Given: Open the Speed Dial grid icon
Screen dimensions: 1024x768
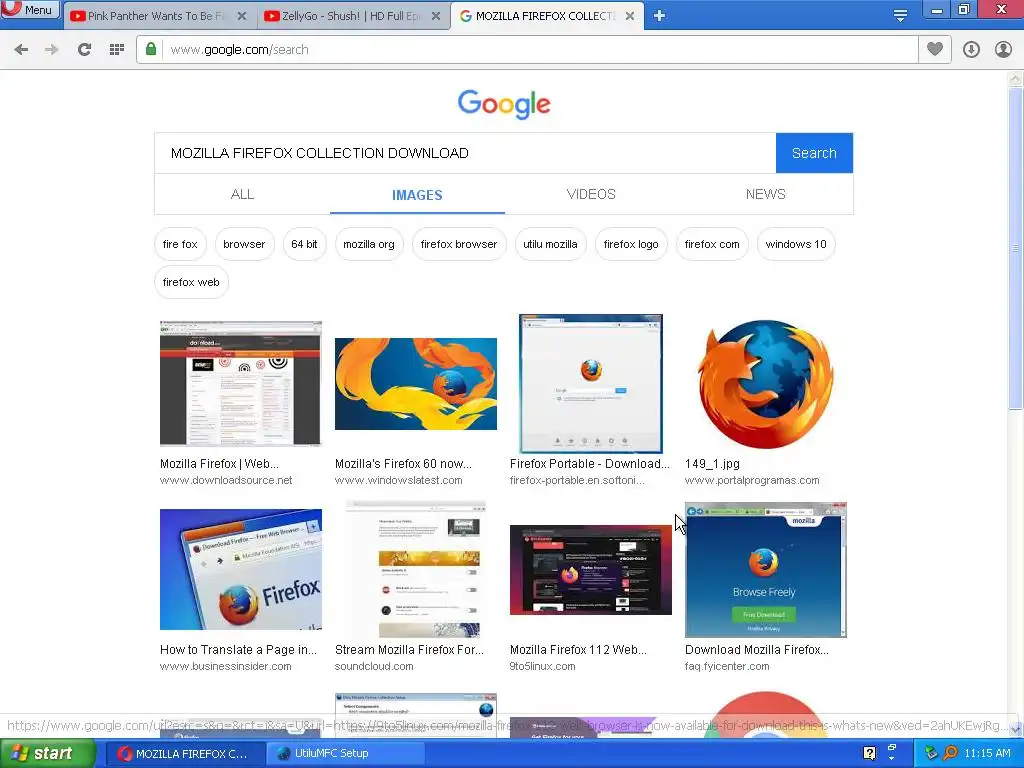Looking at the screenshot, I should 117,50.
